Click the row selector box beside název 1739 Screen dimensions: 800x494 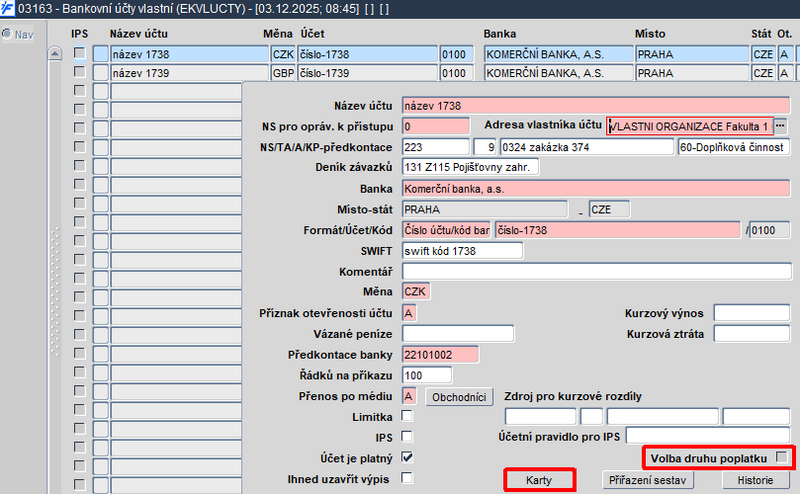101,73
